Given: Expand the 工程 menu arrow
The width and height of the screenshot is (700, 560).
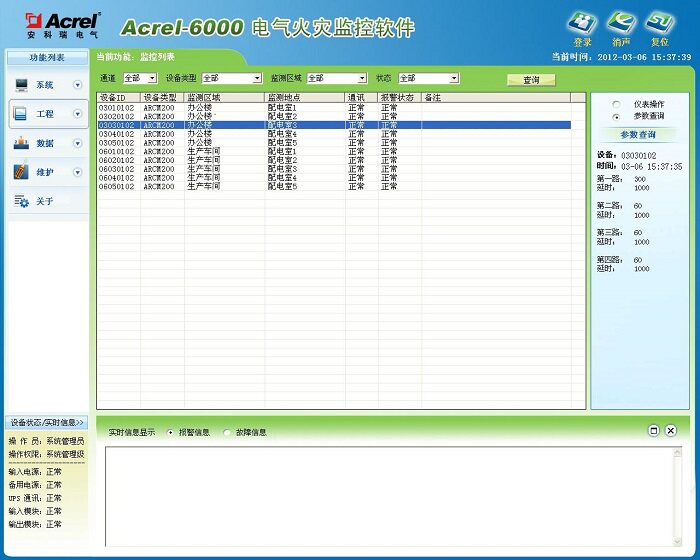Looking at the screenshot, I should (78, 114).
